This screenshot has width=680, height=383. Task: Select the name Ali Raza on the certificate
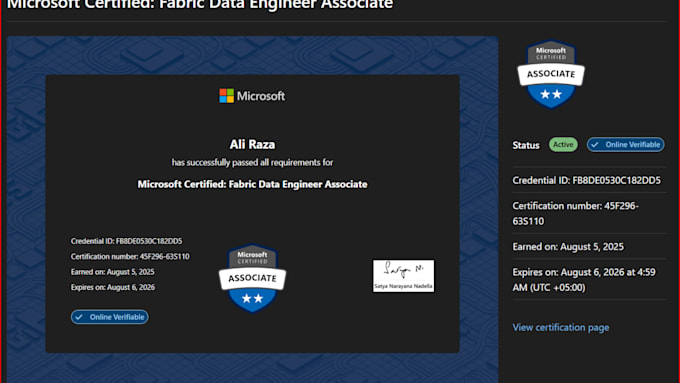[252, 144]
